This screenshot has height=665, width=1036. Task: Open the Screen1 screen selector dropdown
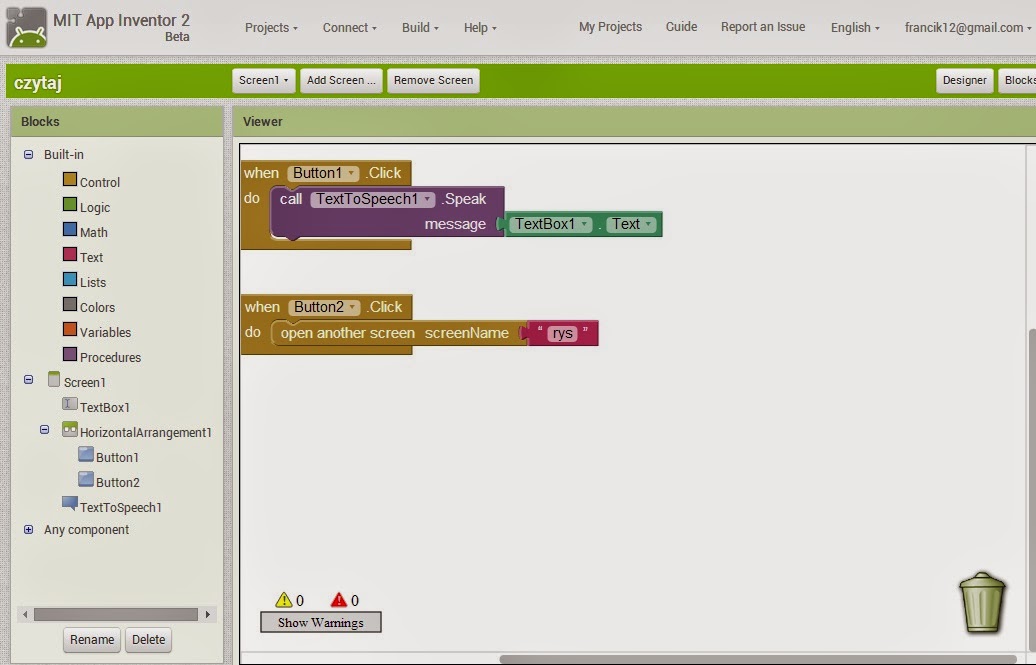(x=263, y=80)
